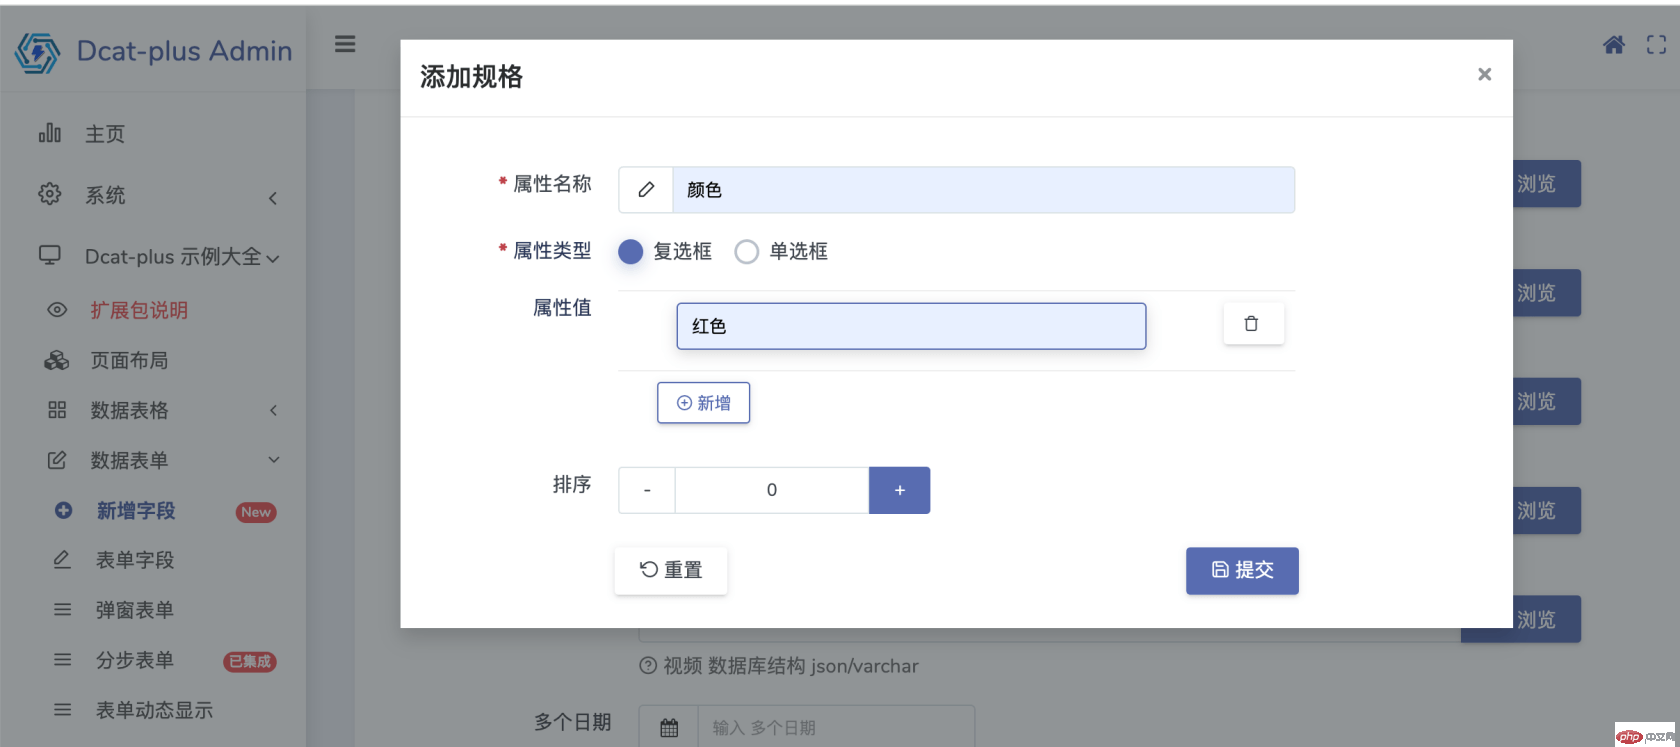Click the eye icon beside 扩展包说明
The image size is (1680, 747).
[x=57, y=310]
